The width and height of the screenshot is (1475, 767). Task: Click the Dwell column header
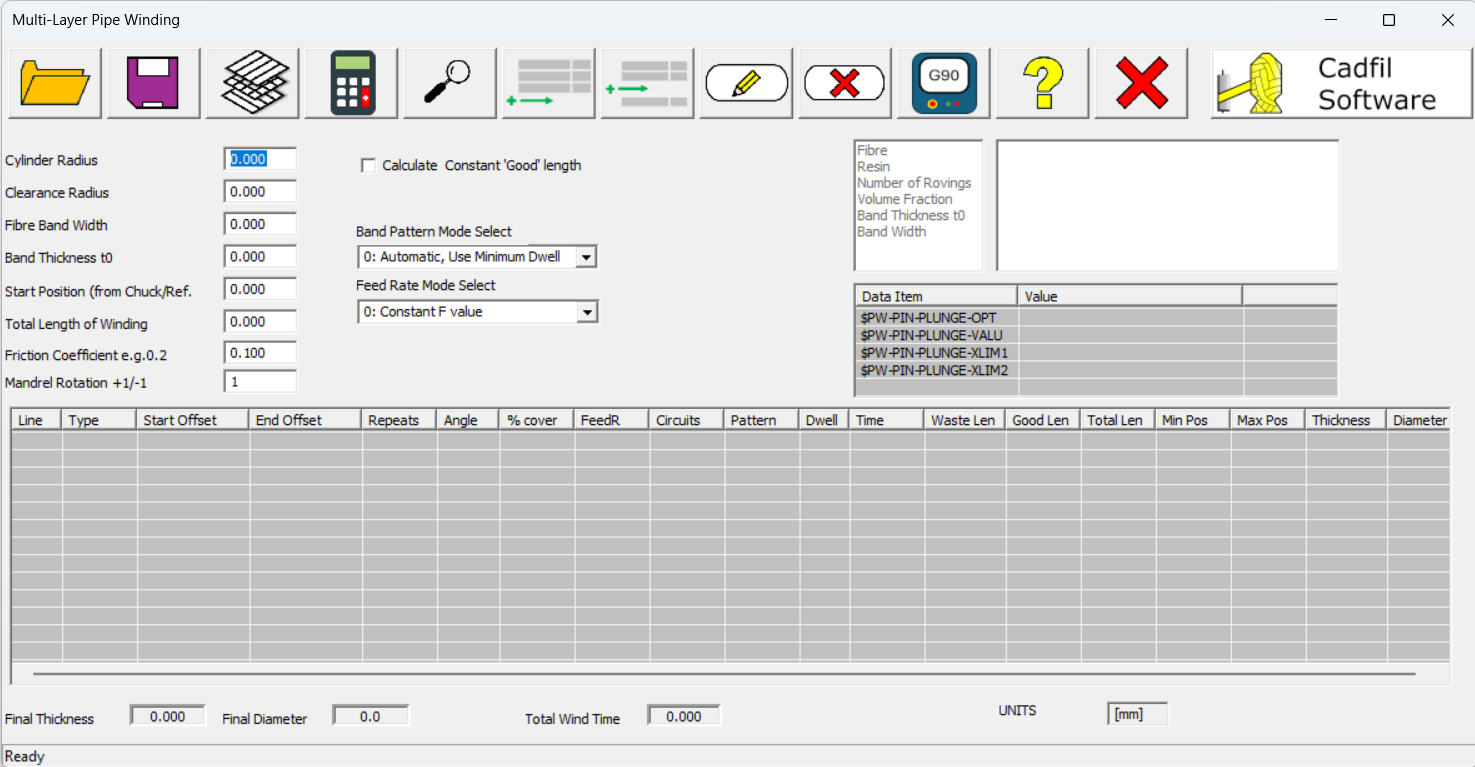coord(825,420)
